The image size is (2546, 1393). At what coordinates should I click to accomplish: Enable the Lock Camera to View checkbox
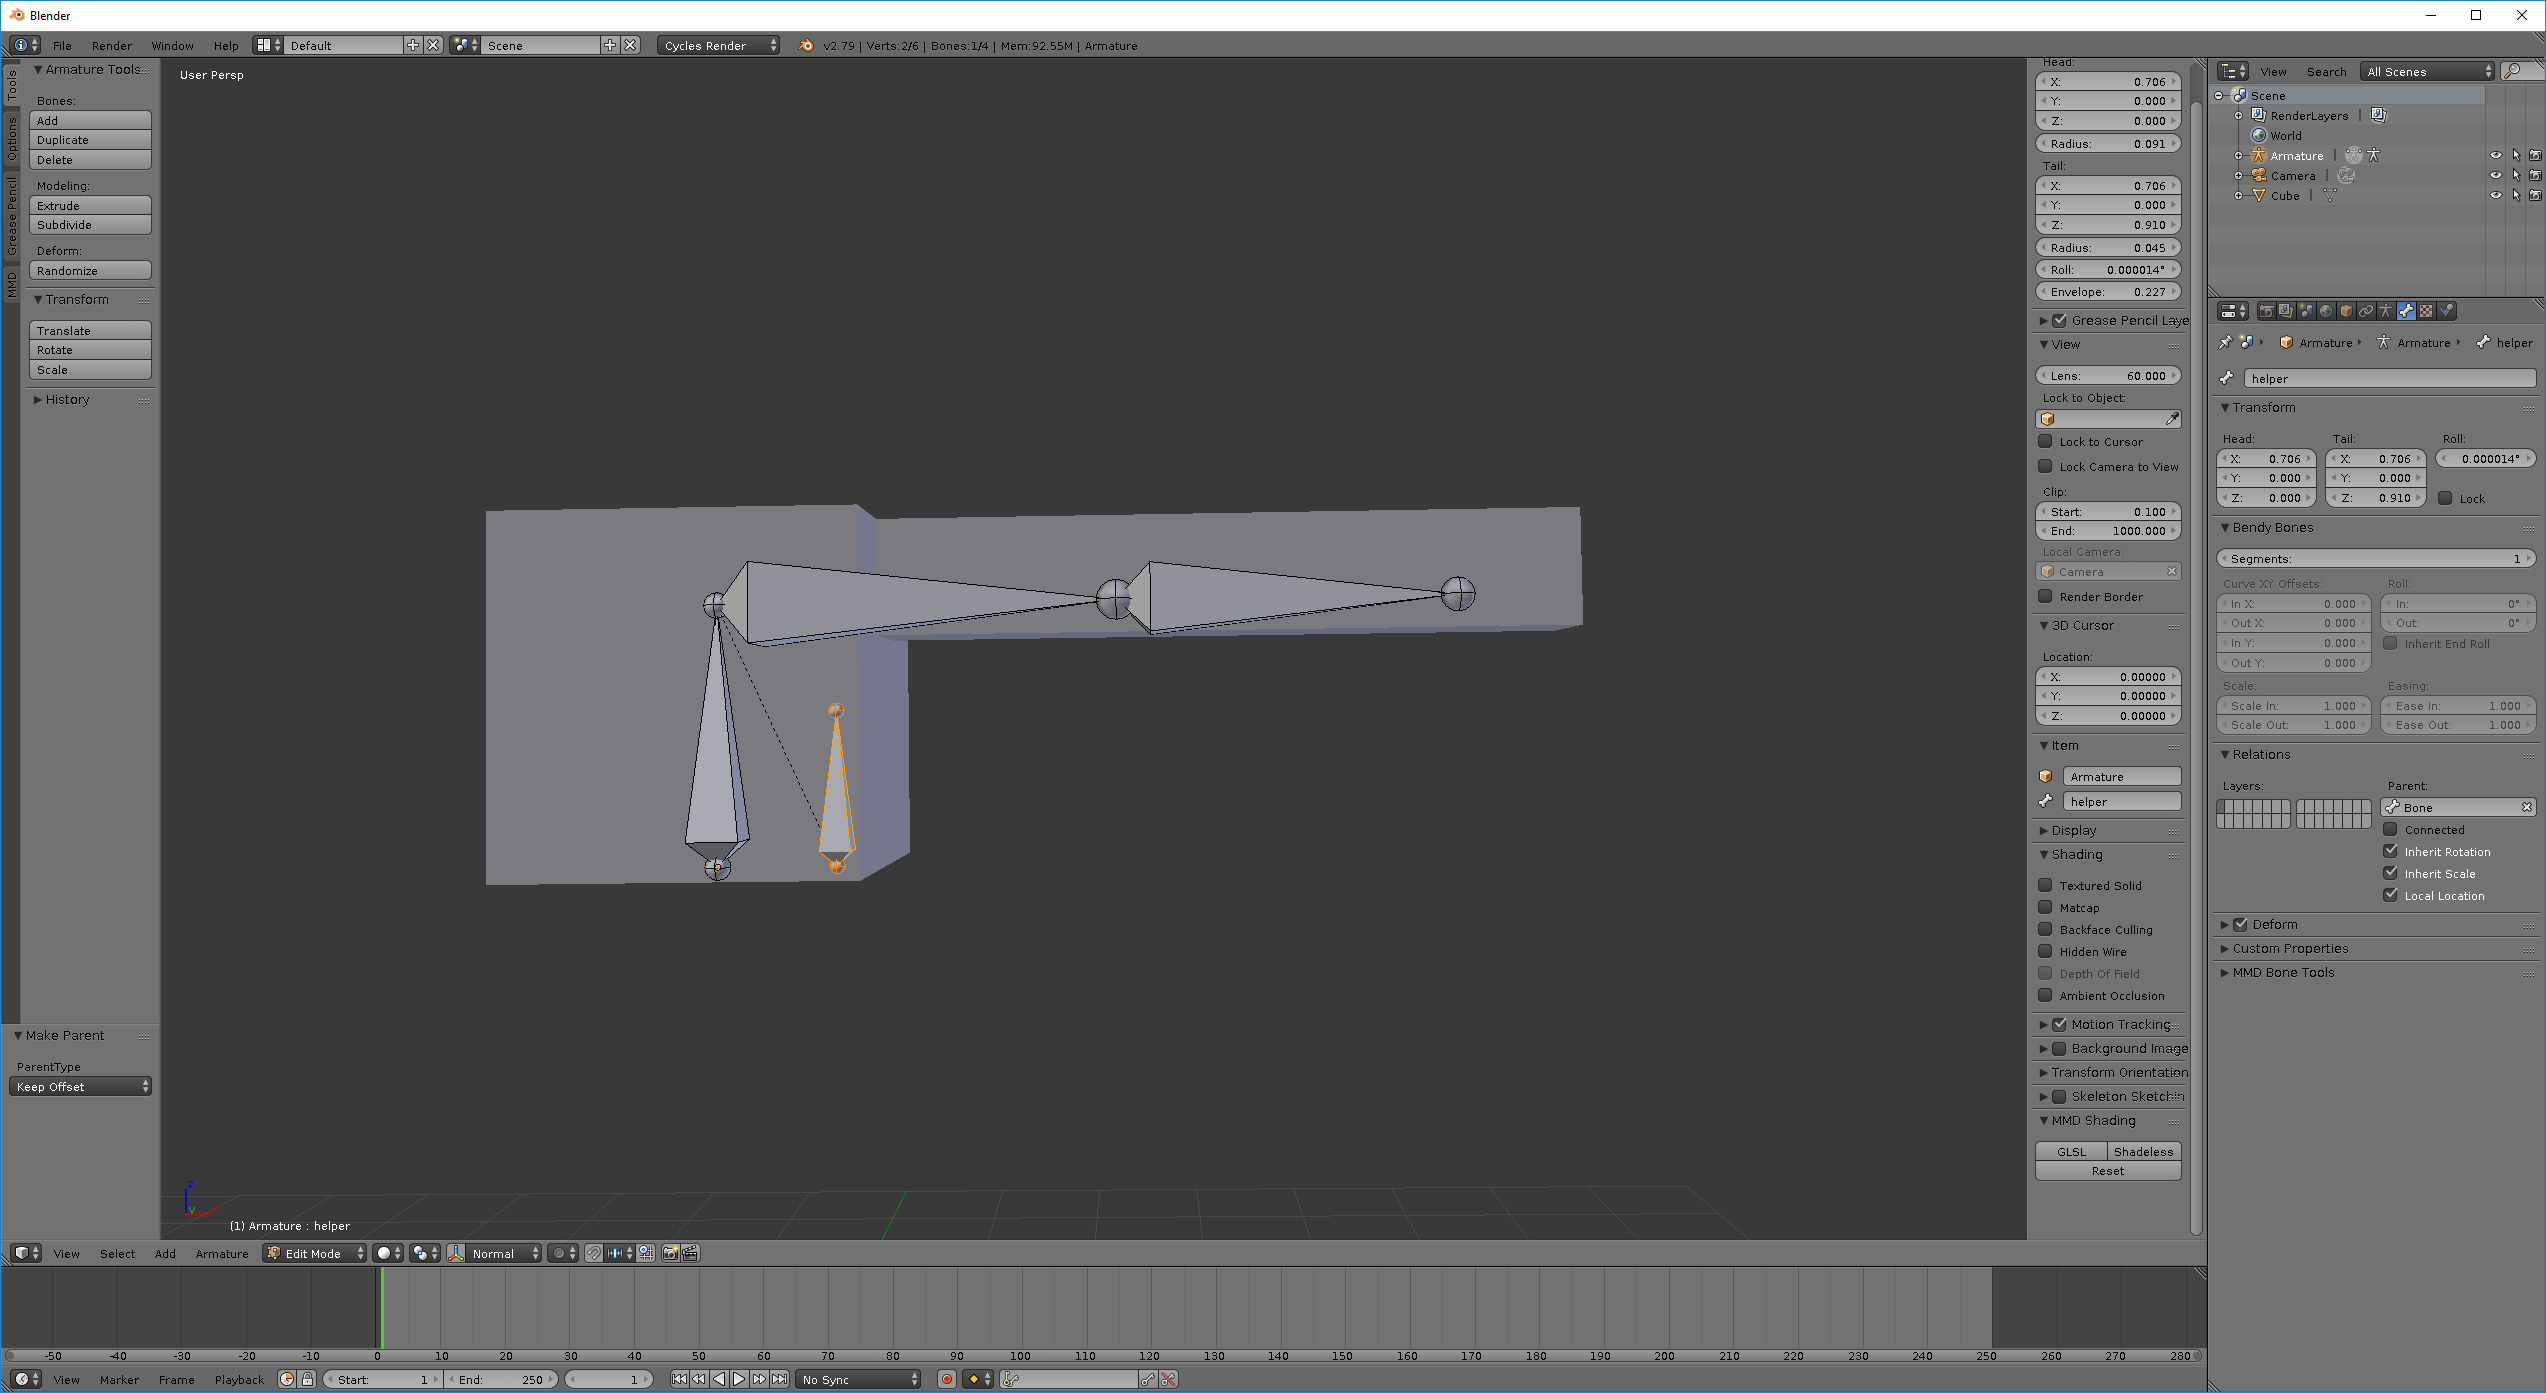2046,466
